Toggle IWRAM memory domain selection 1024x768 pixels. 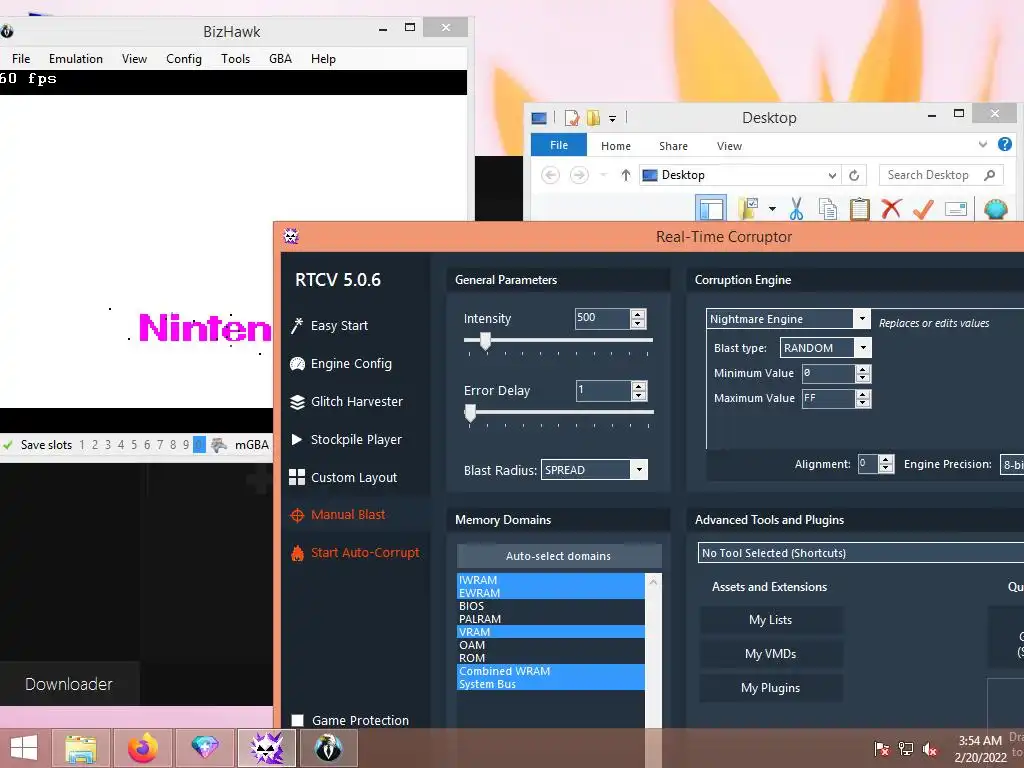pos(551,580)
